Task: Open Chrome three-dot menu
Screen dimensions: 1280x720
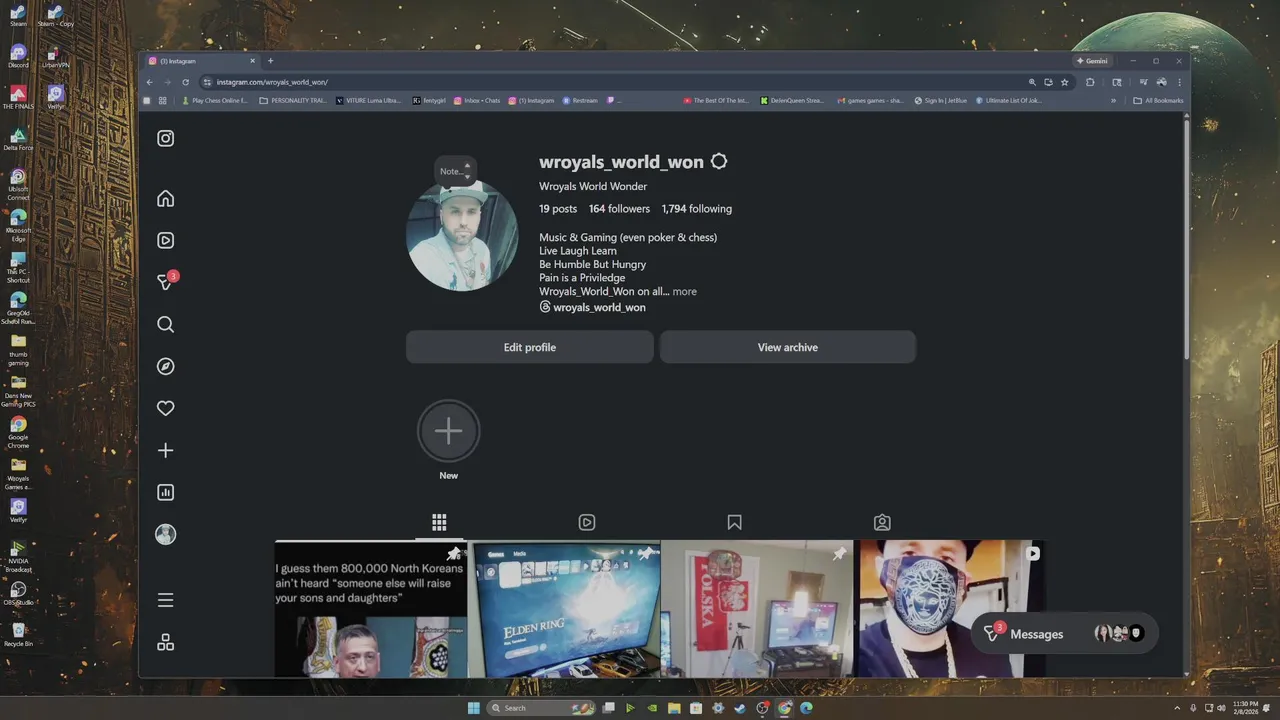Action: pyautogui.click(x=1179, y=82)
